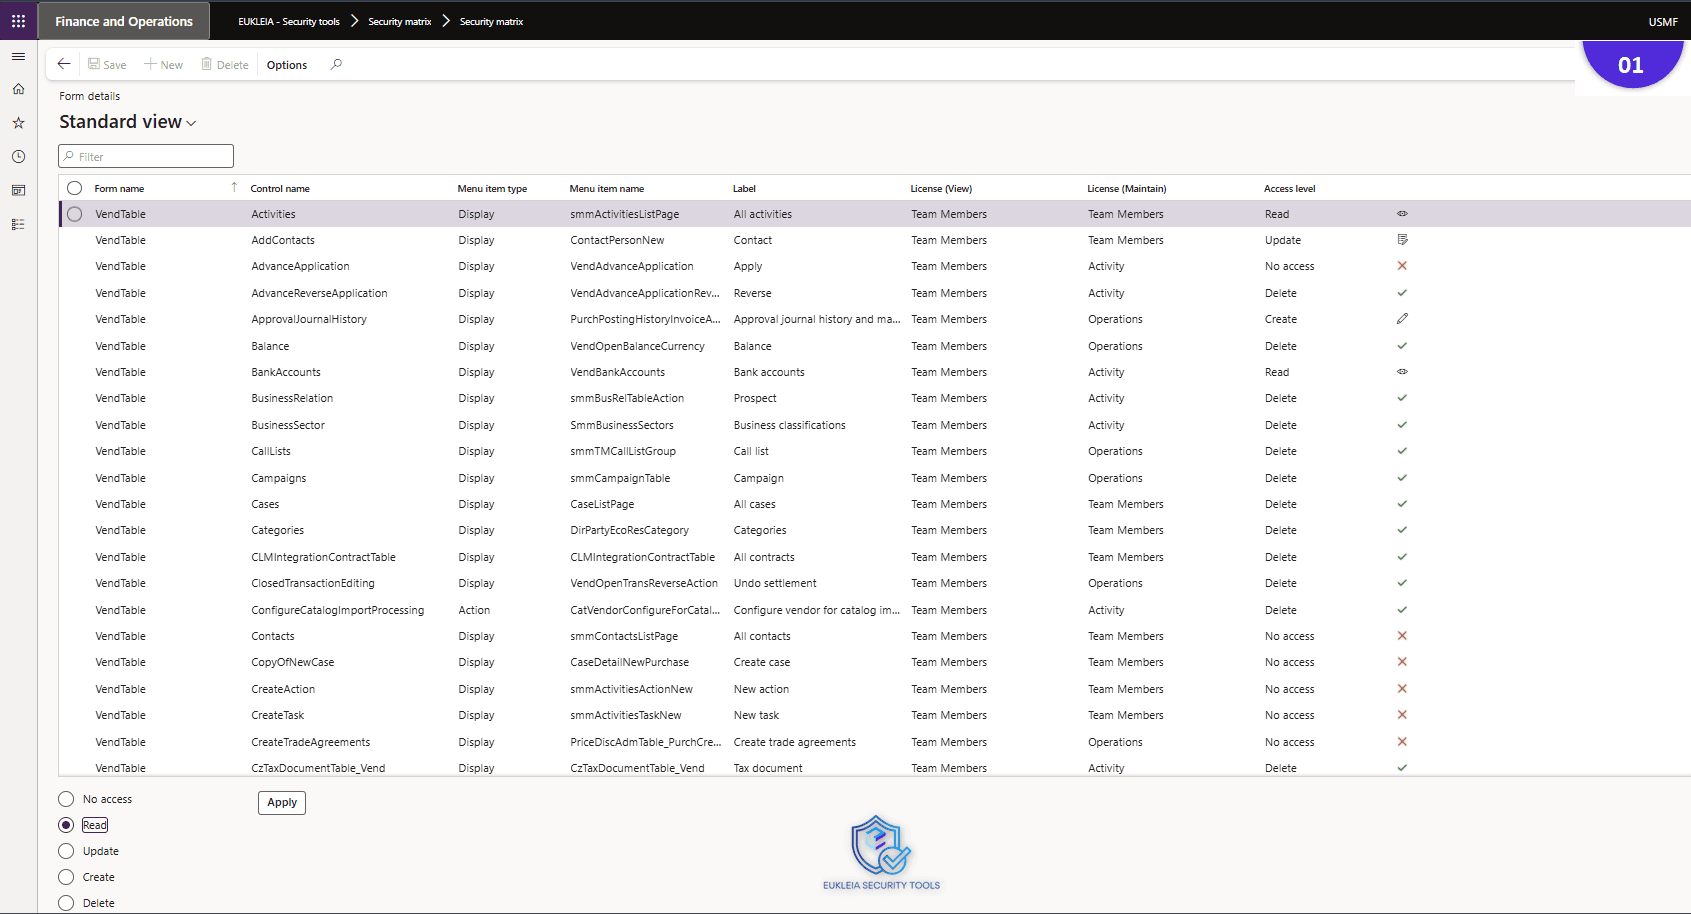Open the Options menu tab
This screenshot has height=914, width=1691.
tap(287, 65)
